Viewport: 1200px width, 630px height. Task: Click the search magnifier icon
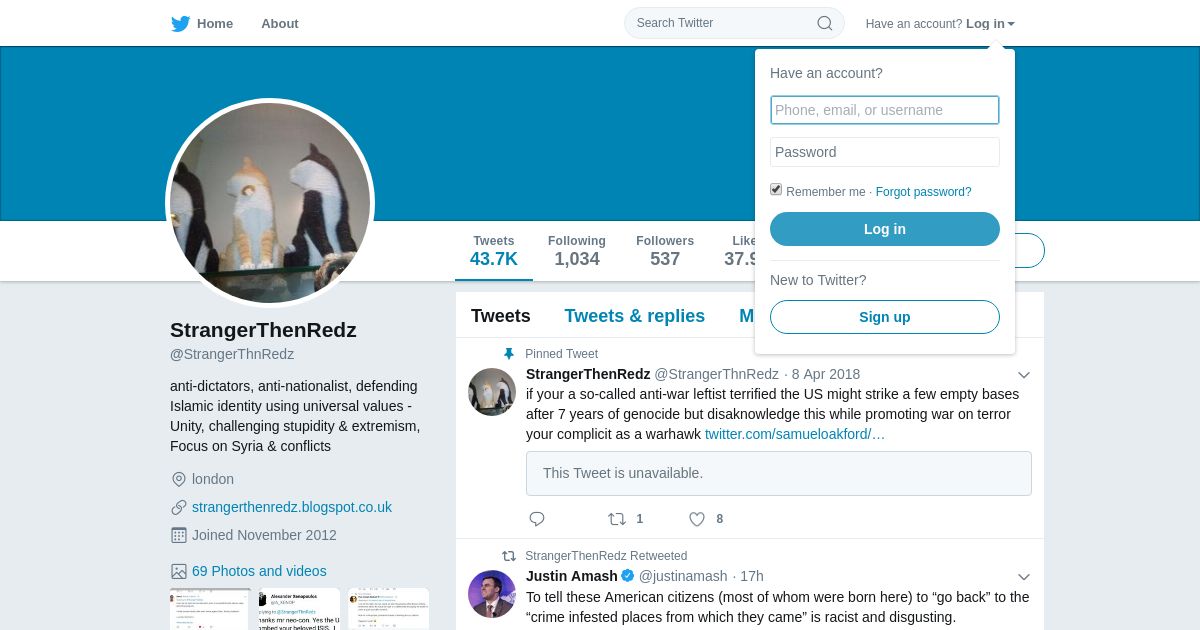pos(825,23)
